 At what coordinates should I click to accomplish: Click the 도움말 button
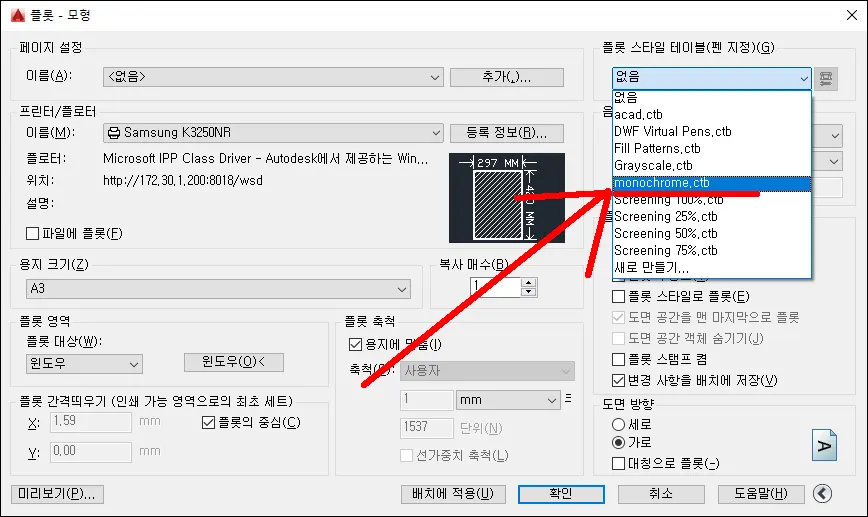pyautogui.click(x=761, y=494)
